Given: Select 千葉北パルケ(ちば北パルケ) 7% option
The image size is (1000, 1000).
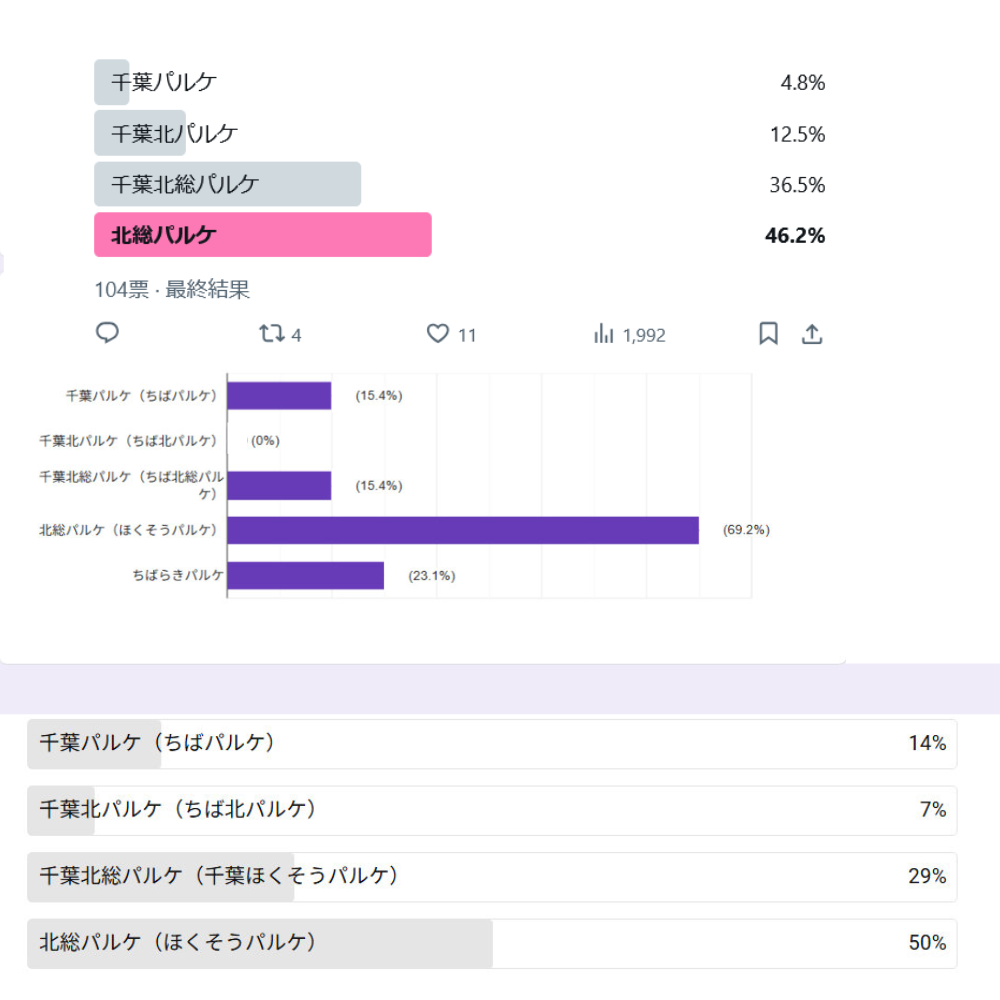Looking at the screenshot, I should click(492, 811).
